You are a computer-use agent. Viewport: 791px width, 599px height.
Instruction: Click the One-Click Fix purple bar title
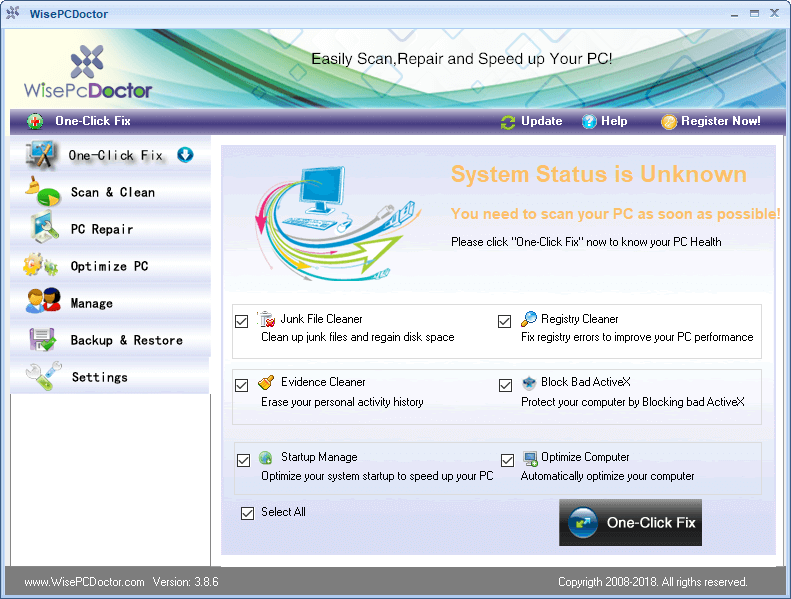pos(93,121)
